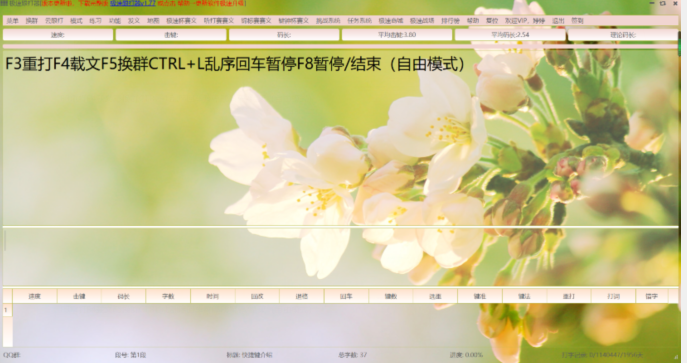The image size is (687, 363).
Task: Open the 换群 menu item
Action: (32, 21)
